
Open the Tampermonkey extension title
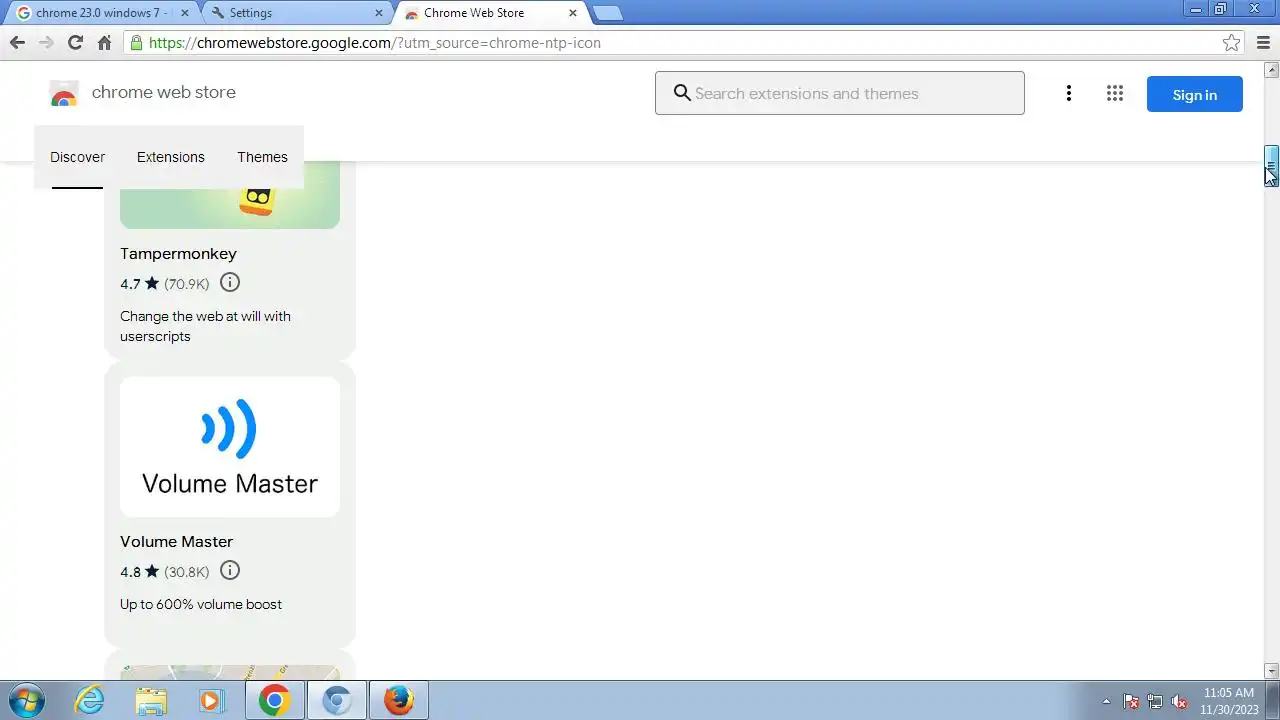click(178, 254)
